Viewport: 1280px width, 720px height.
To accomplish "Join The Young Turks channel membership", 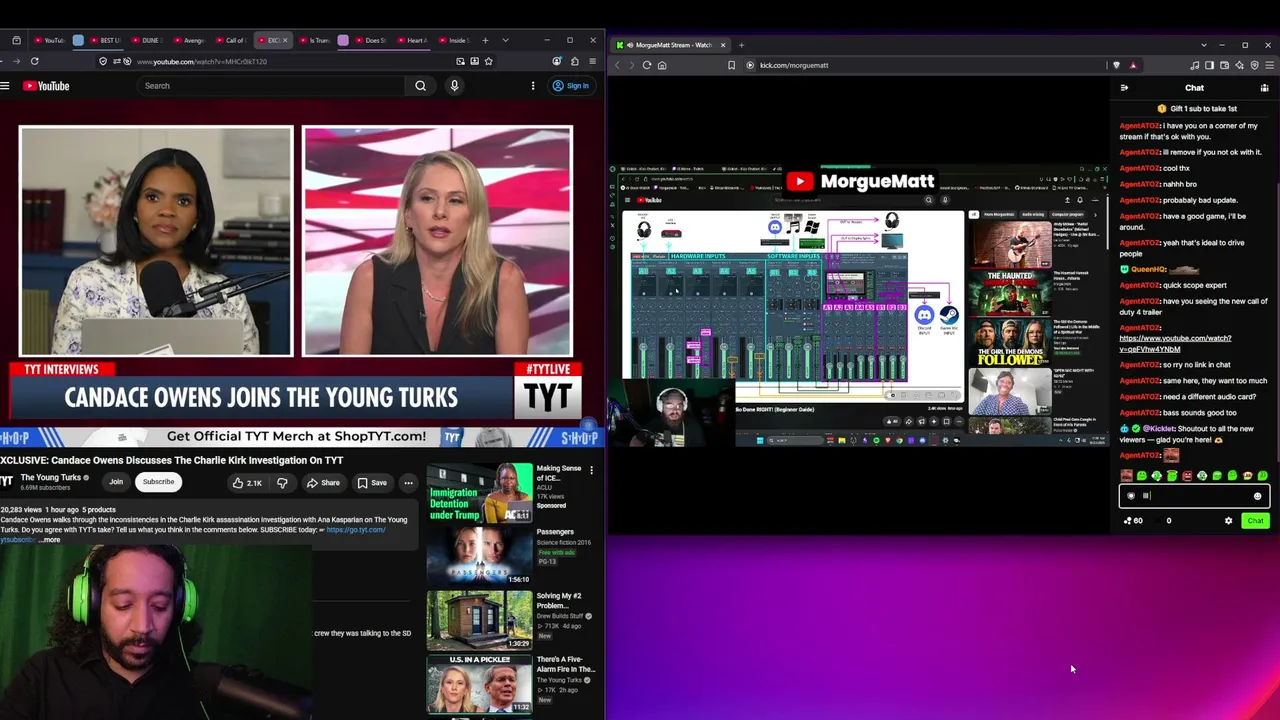I will (x=116, y=482).
